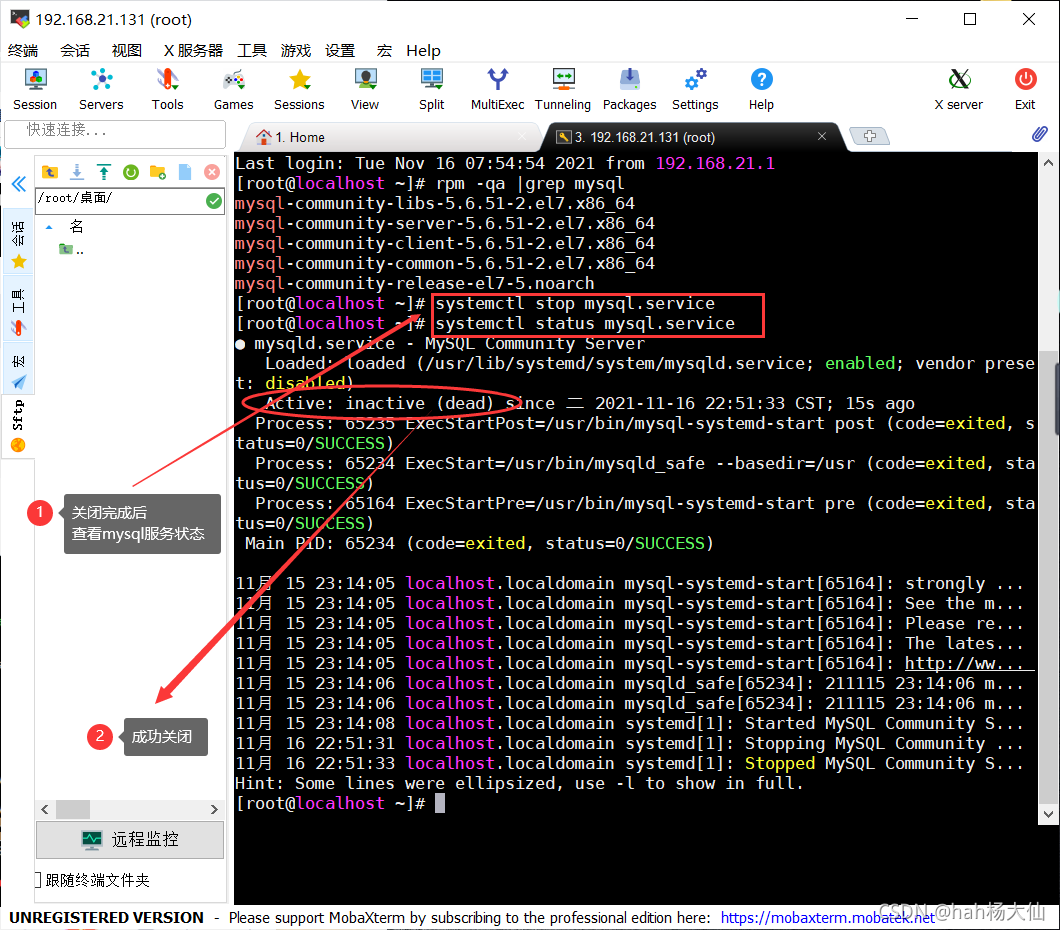This screenshot has width=1060, height=930.
Task: Open the Help menu
Action: (423, 51)
